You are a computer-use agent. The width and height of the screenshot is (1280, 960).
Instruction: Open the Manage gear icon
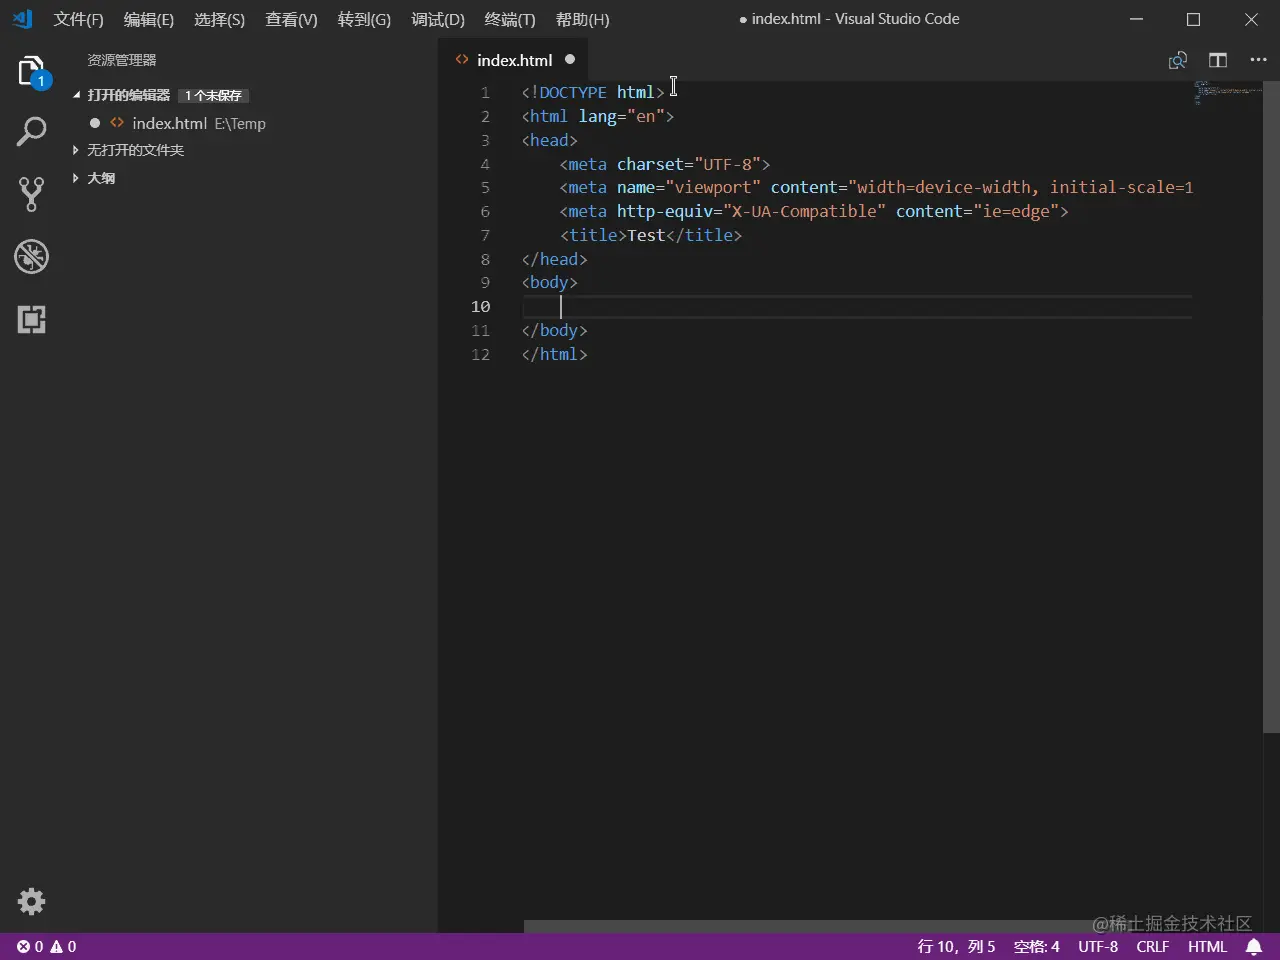click(32, 901)
